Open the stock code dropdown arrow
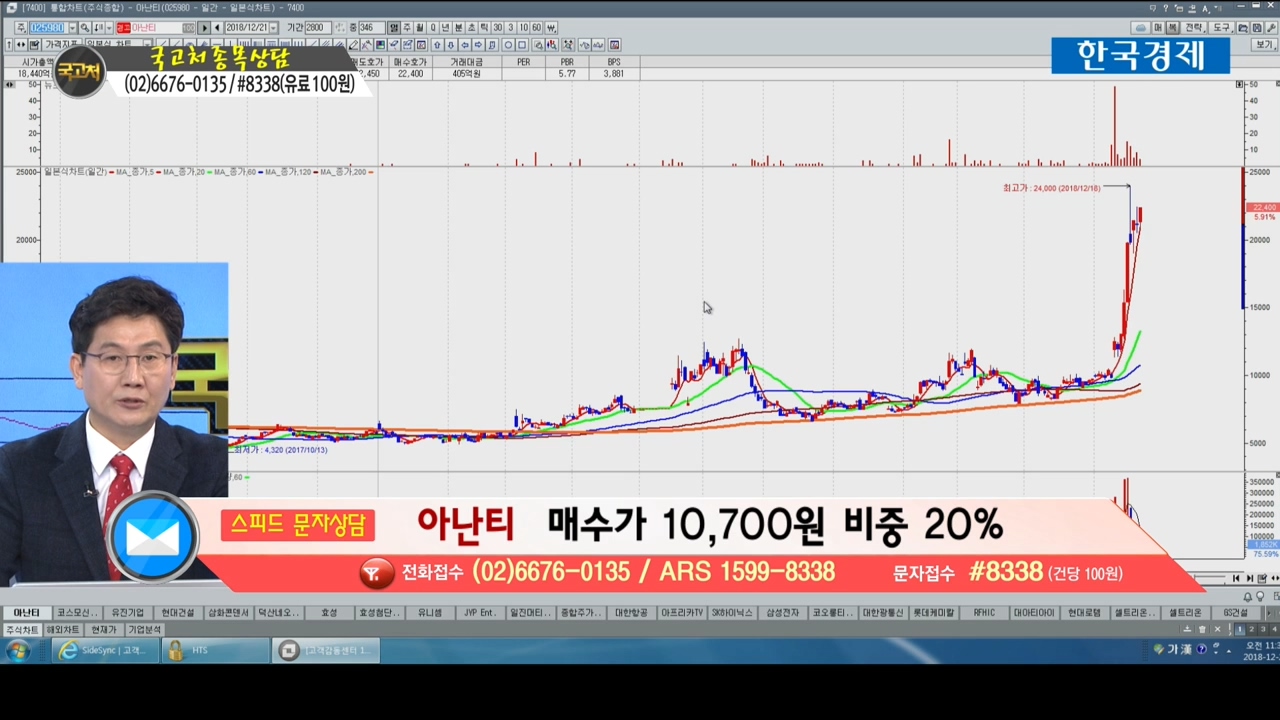Screen dimensions: 1280x720 (x=71, y=28)
